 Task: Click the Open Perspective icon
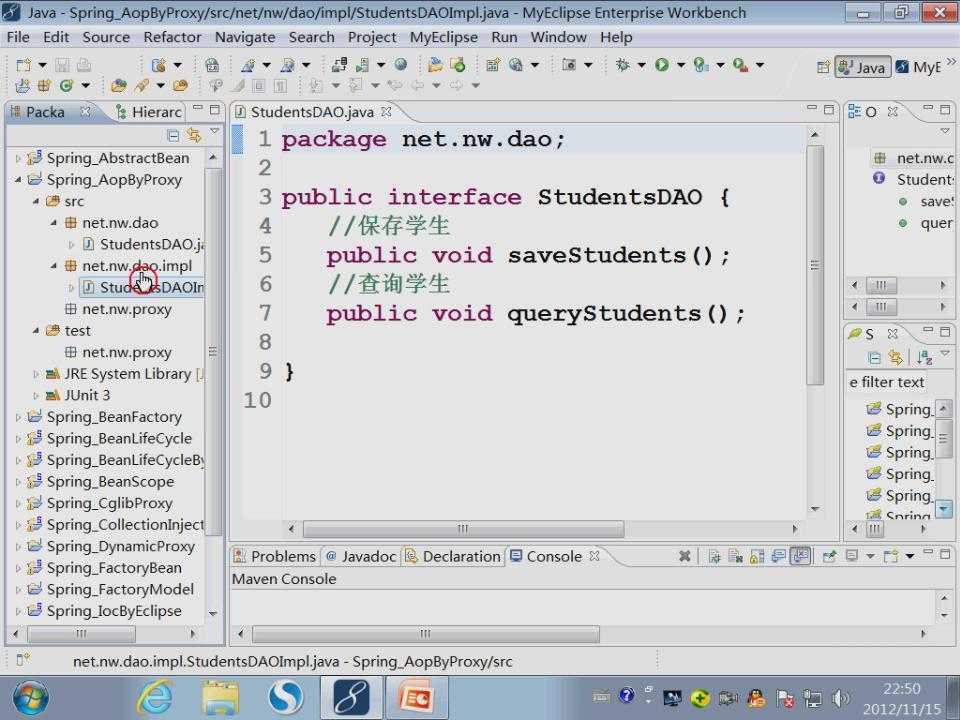coord(823,67)
